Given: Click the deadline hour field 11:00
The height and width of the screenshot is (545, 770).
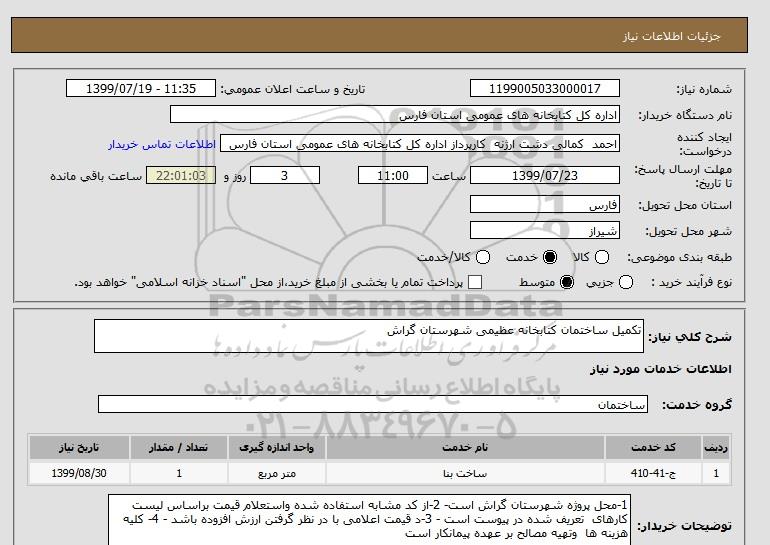Looking at the screenshot, I should (393, 176).
